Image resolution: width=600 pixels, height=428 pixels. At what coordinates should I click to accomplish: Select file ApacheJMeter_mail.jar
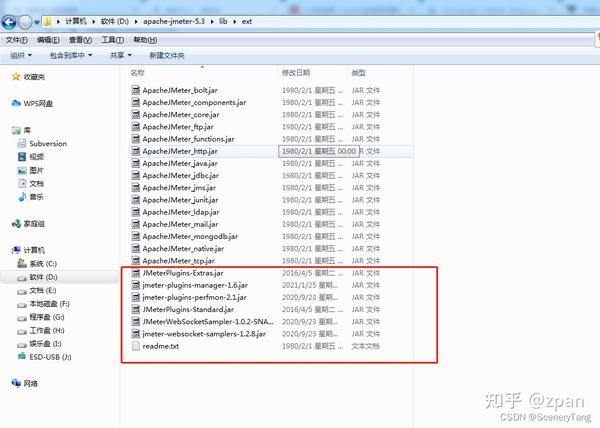tap(180, 224)
